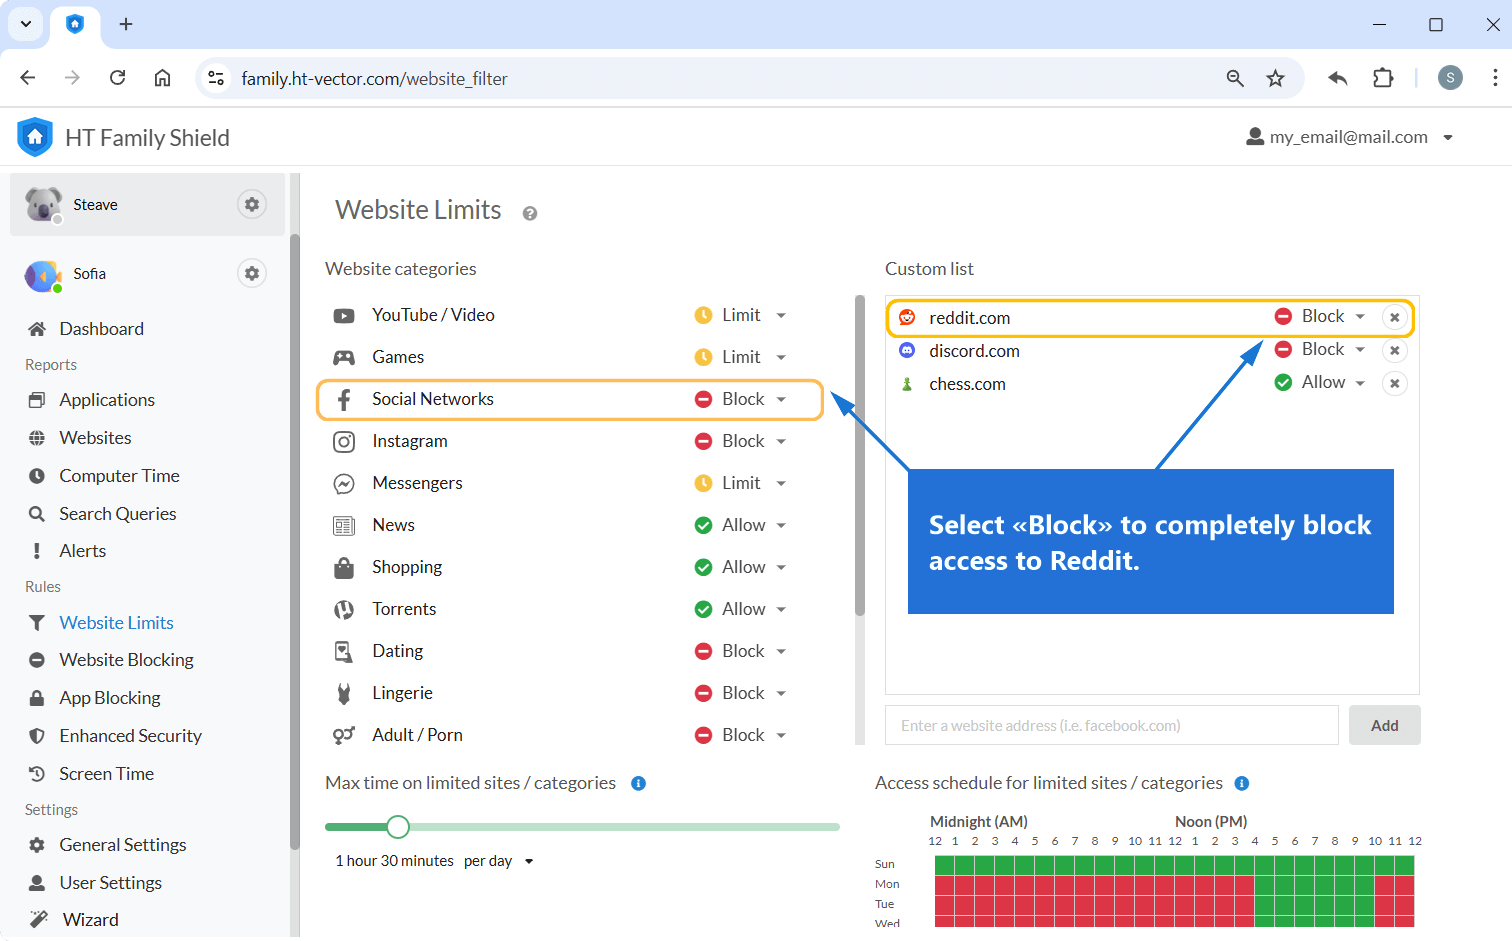Bookmark this page with the star icon
This screenshot has height=941, width=1512.
pos(1275,78)
